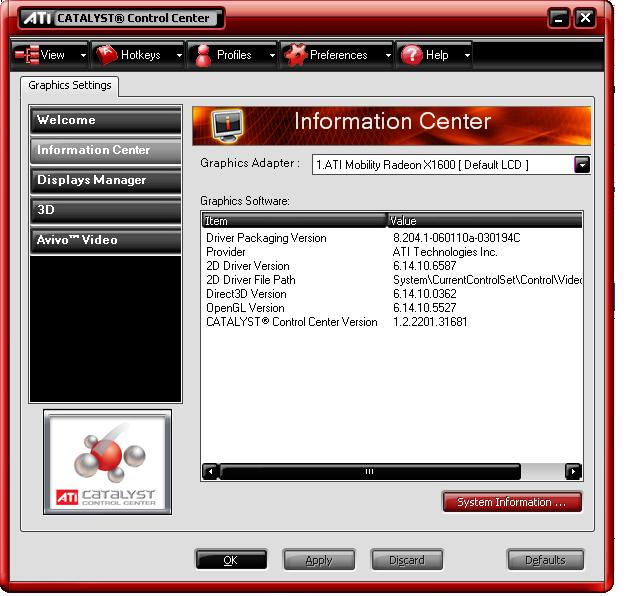Click the Profiles person icon
Viewport: 640px width, 596px height.
click(203, 56)
